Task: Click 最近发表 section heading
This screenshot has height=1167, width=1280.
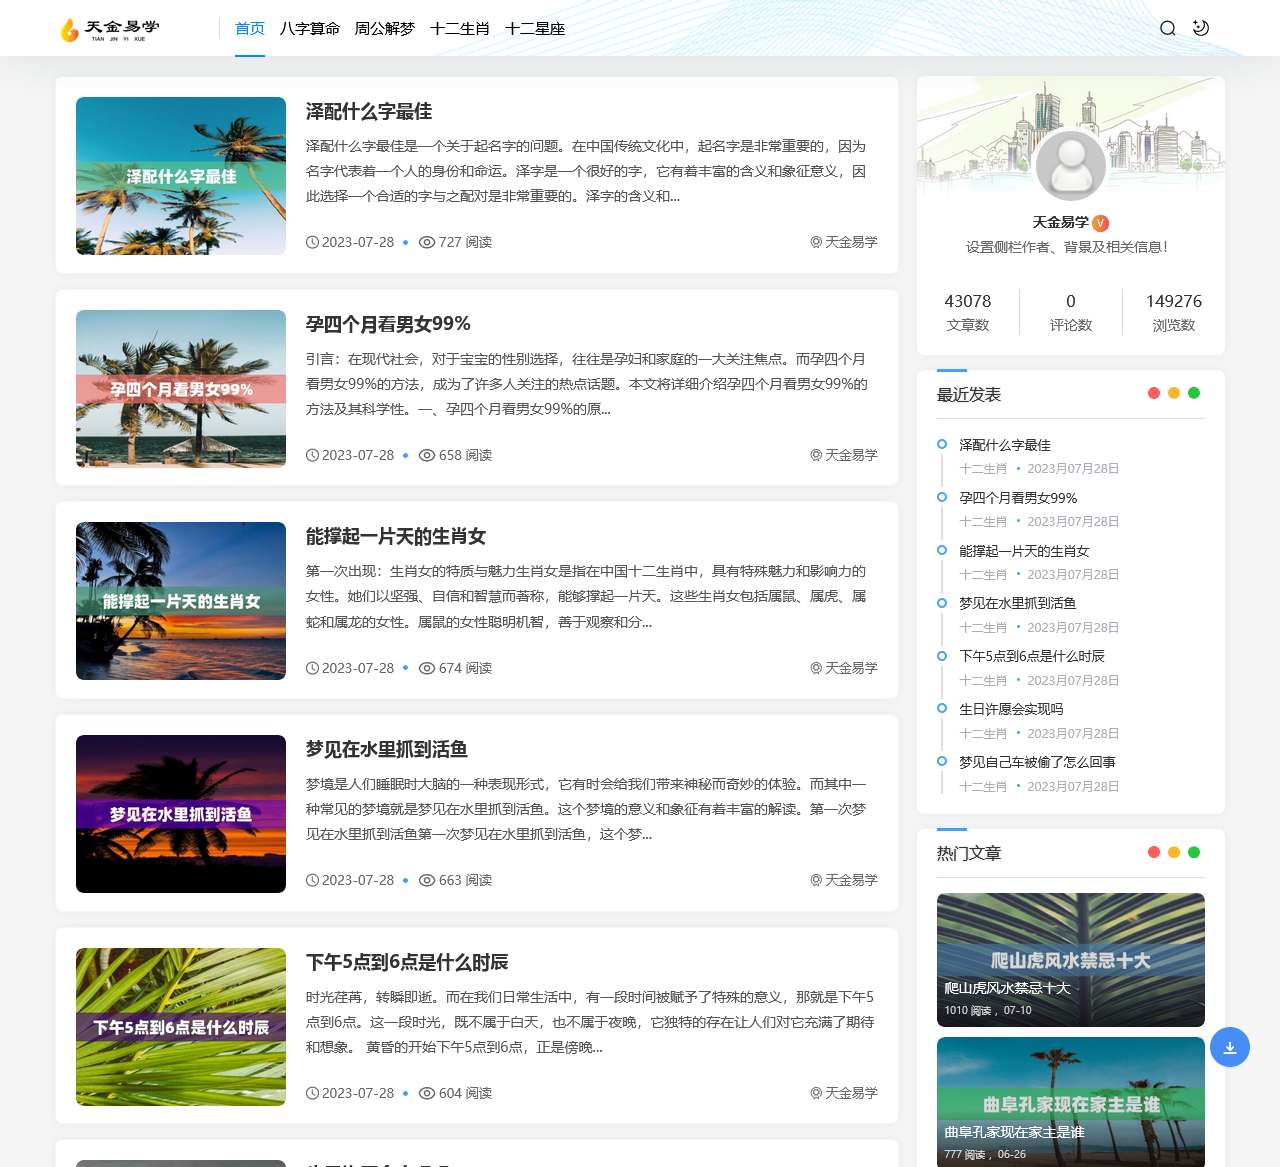Action: [x=969, y=394]
